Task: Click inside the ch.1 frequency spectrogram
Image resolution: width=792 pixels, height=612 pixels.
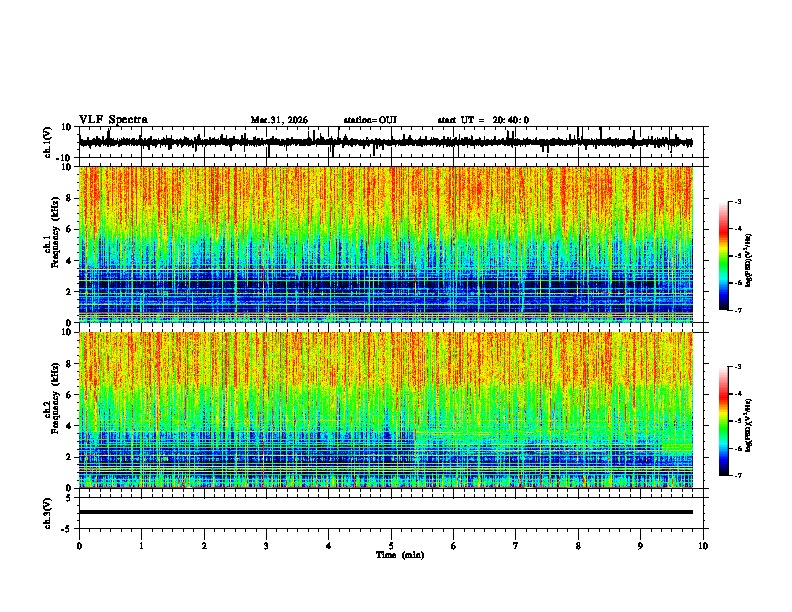Action: tap(386, 244)
